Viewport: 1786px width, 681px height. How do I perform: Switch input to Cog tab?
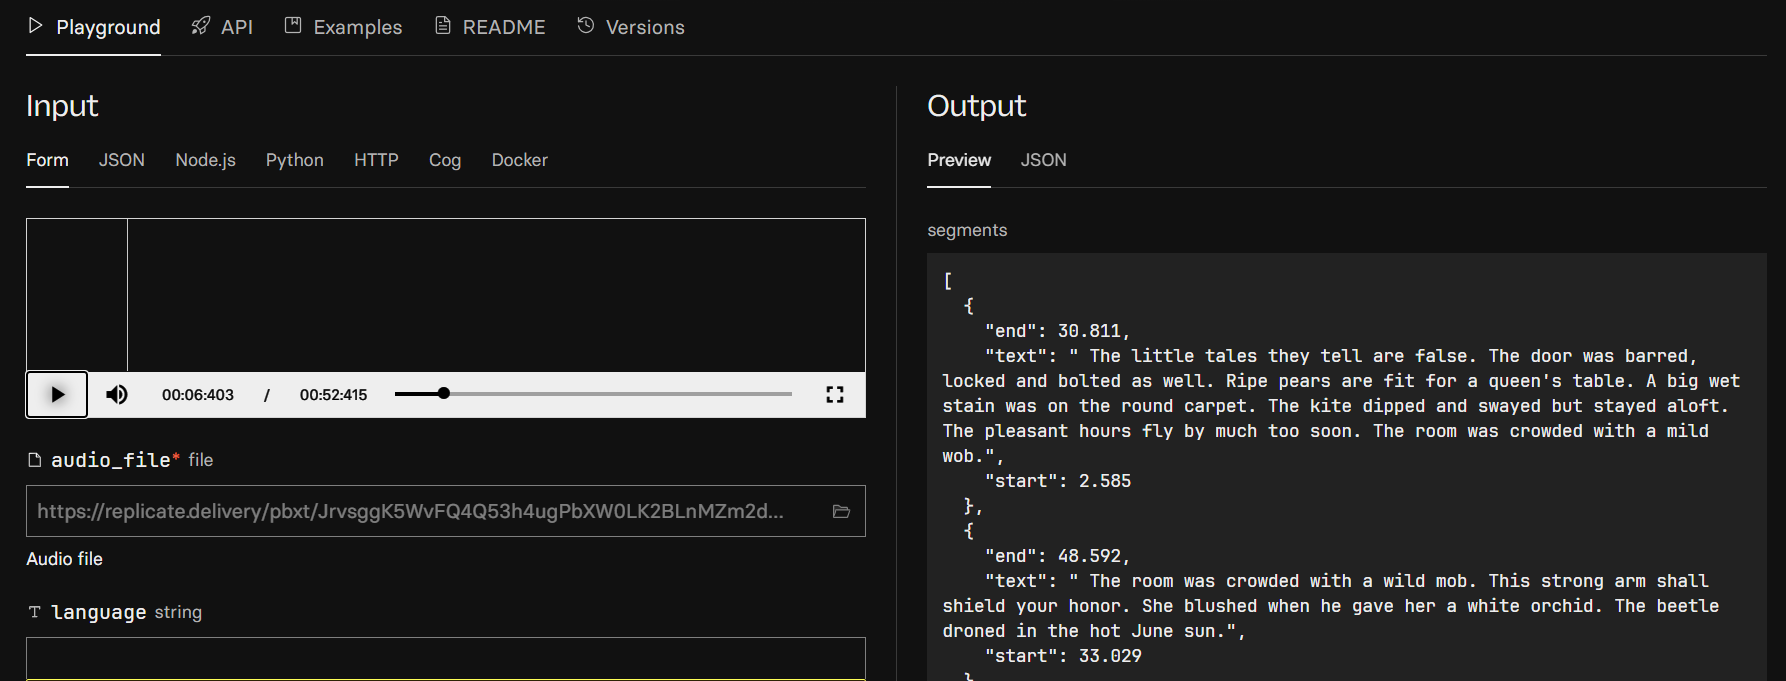click(445, 160)
